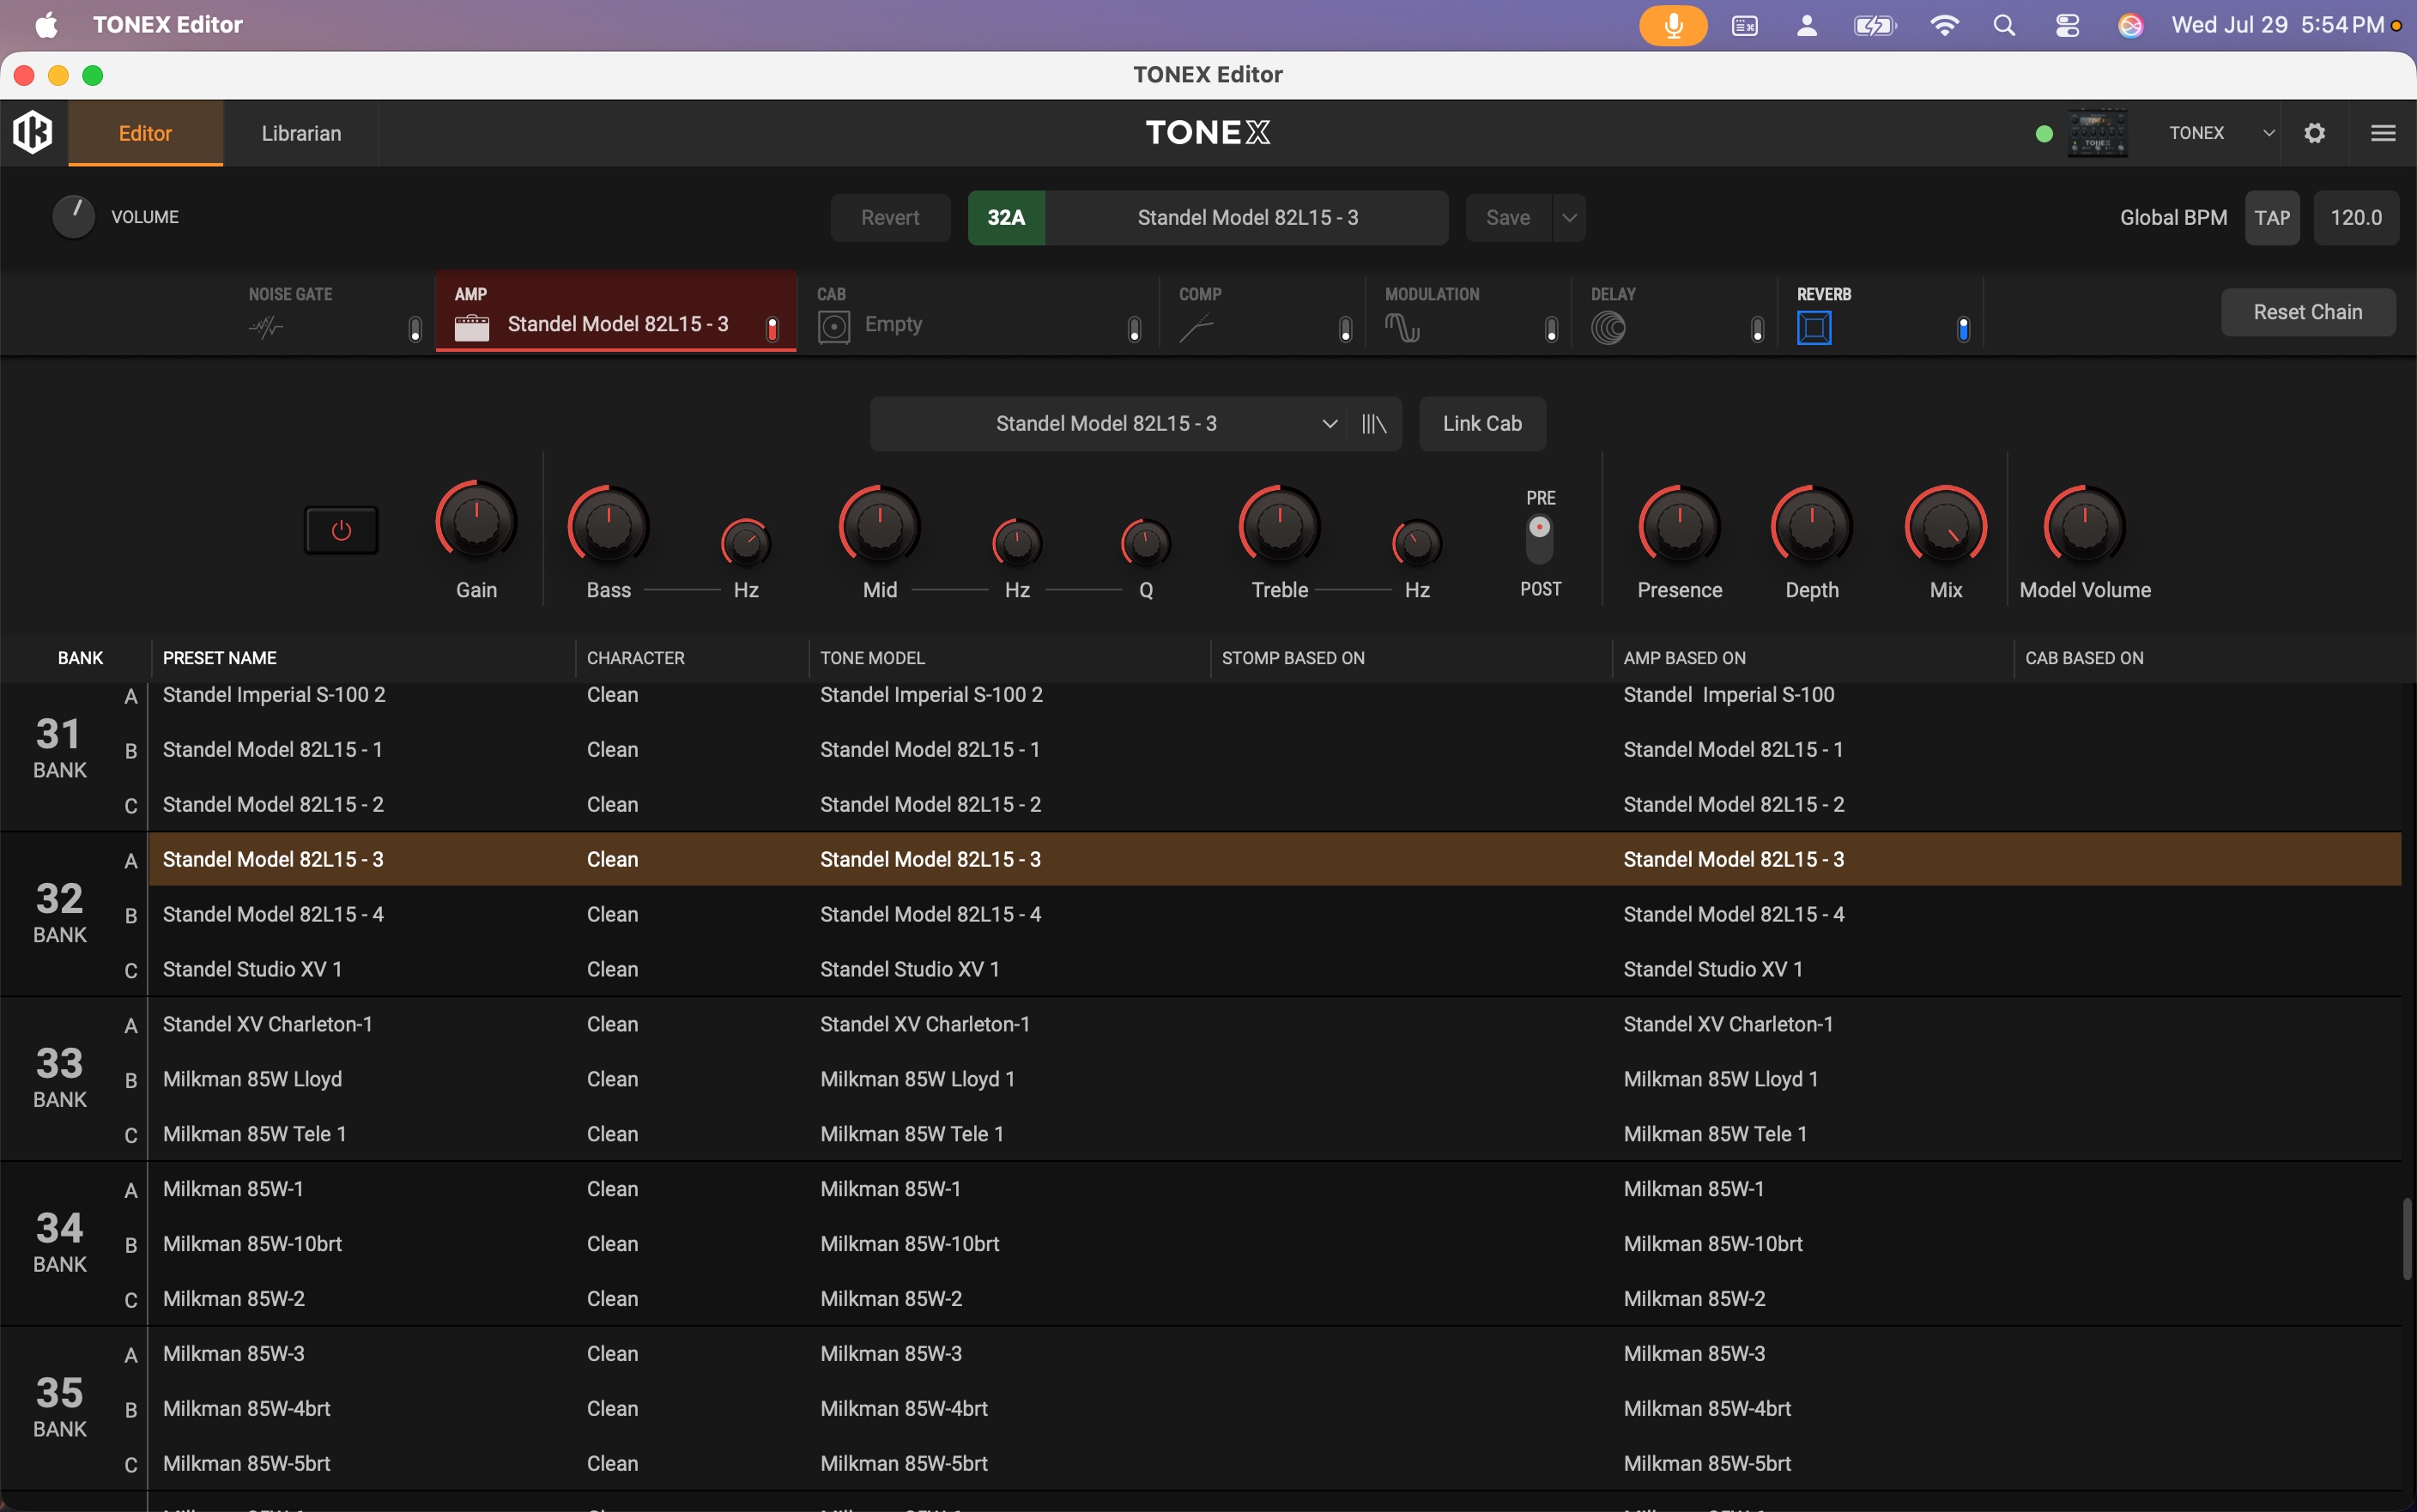Click the Gain knob
Image resolution: width=2417 pixels, height=1512 pixels.
pos(476,521)
